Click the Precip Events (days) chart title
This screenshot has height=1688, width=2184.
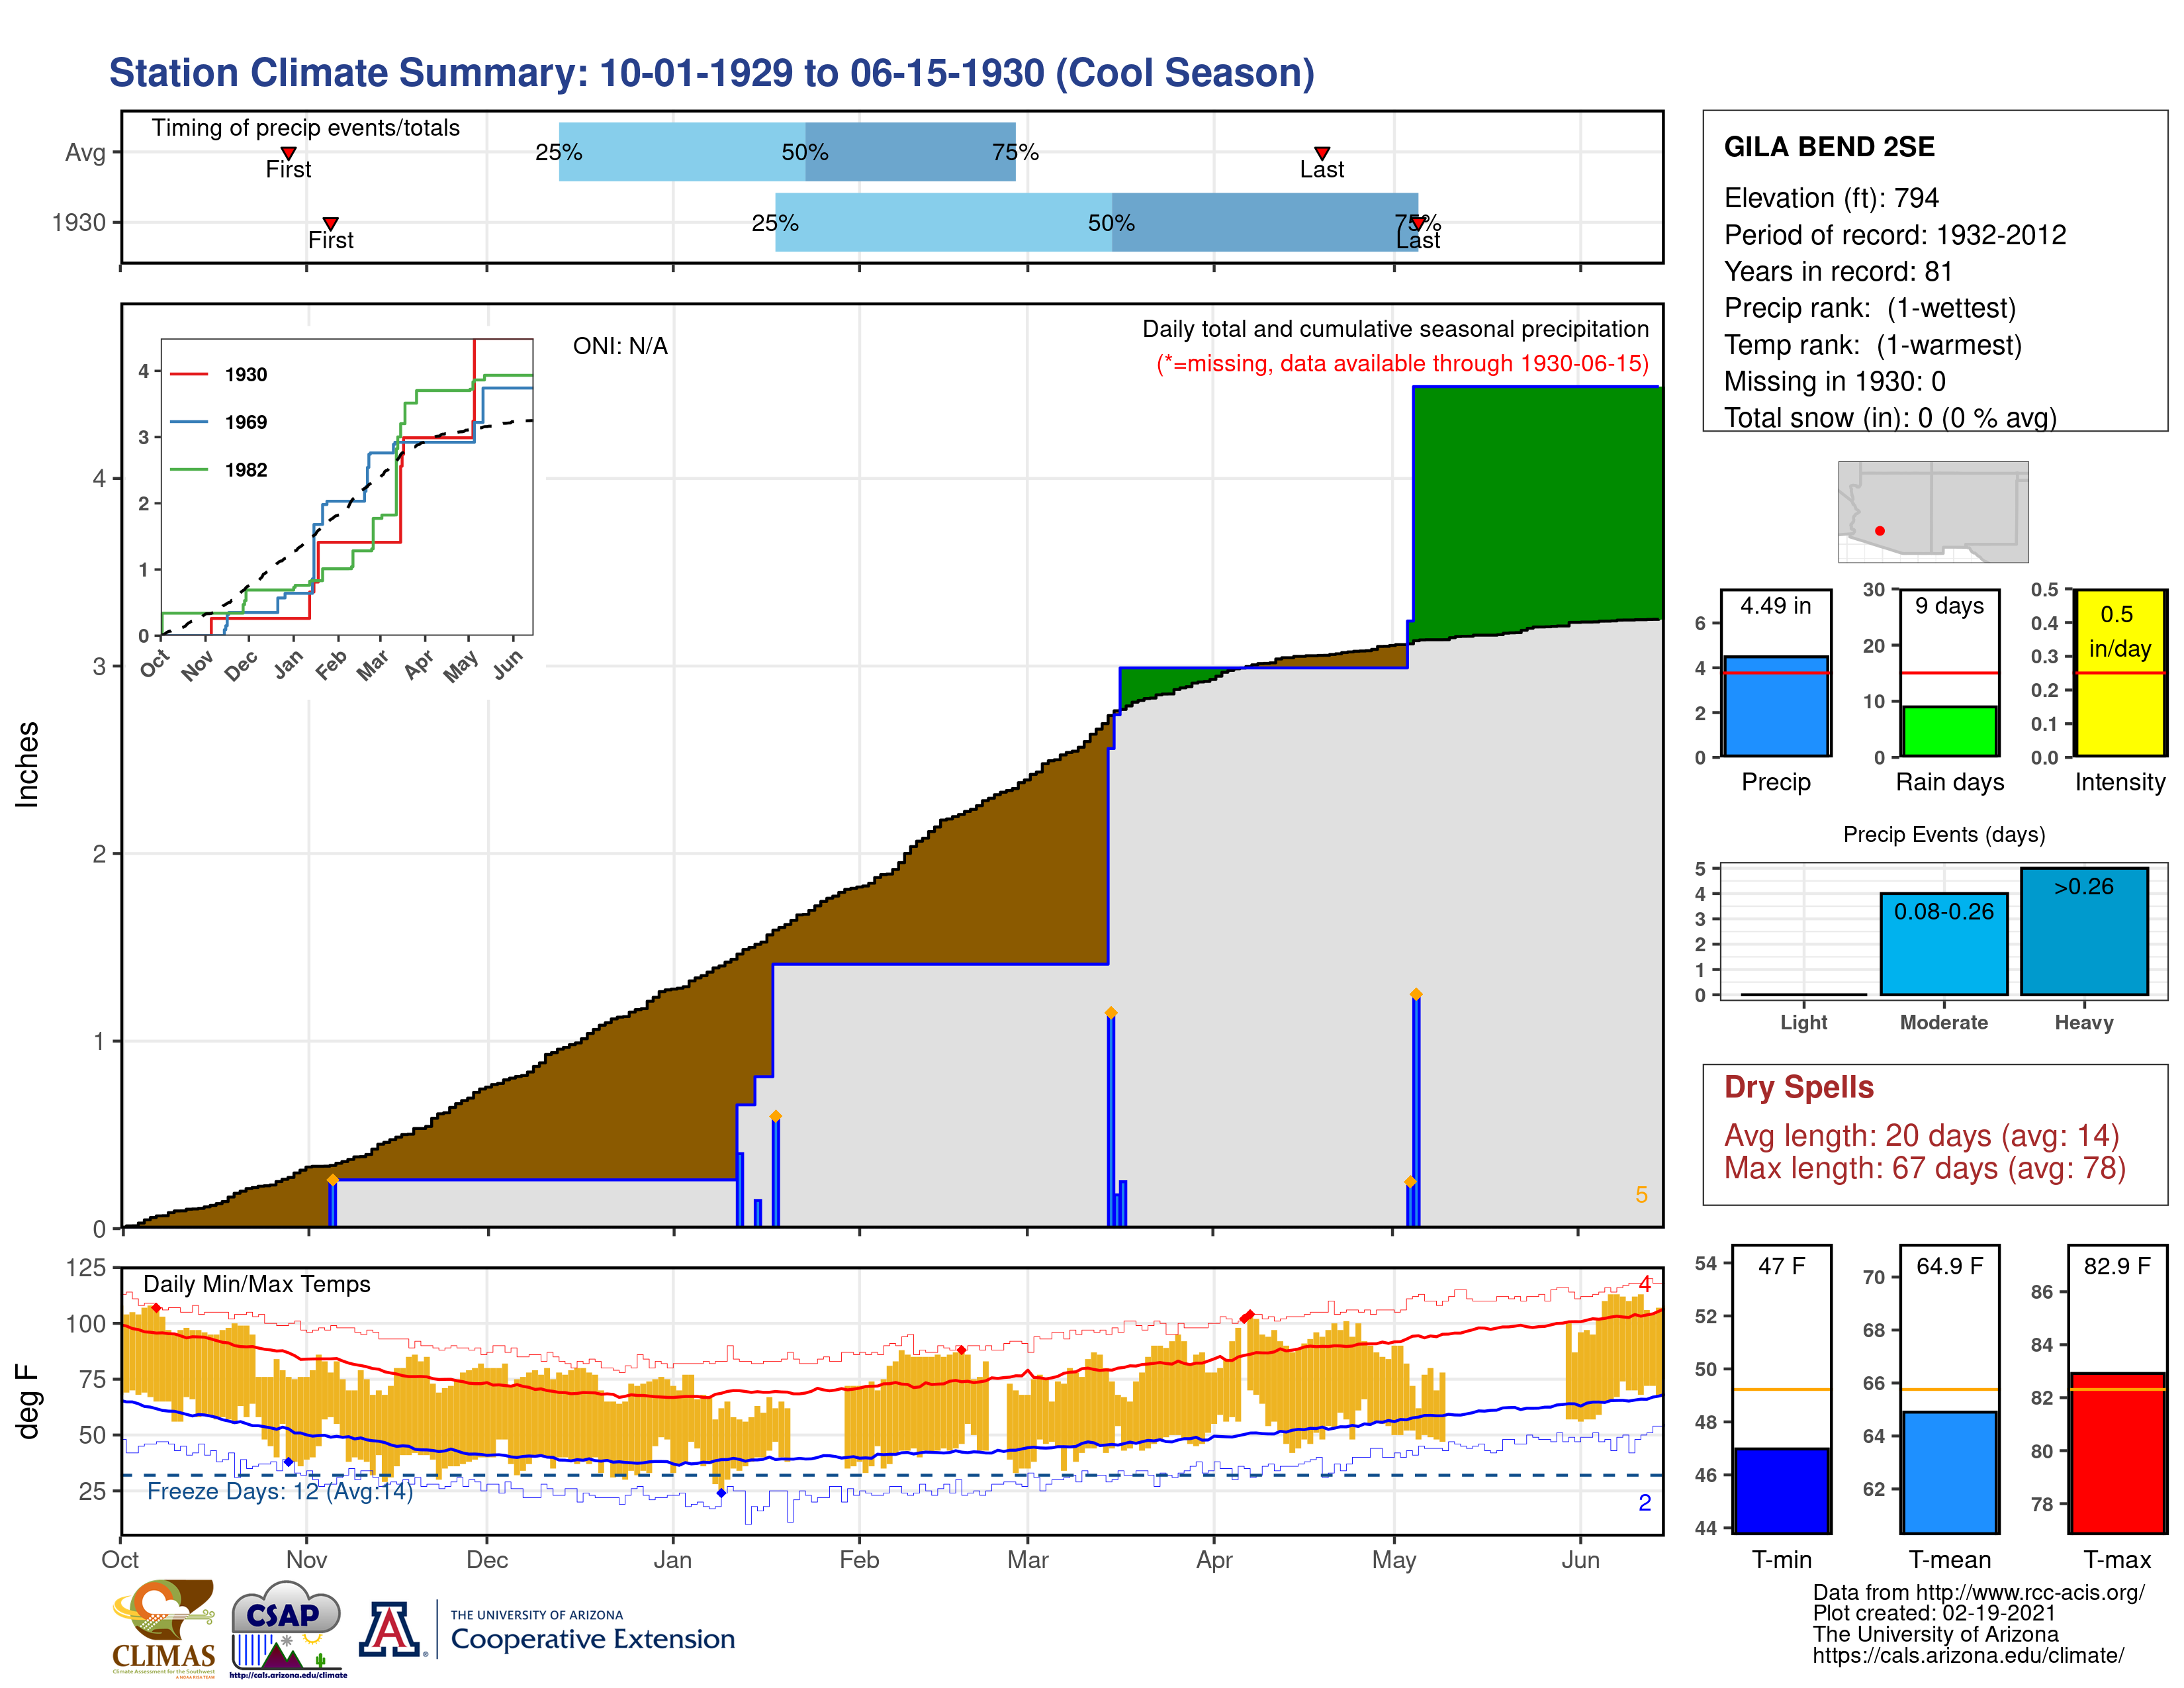pyautogui.click(x=1944, y=834)
